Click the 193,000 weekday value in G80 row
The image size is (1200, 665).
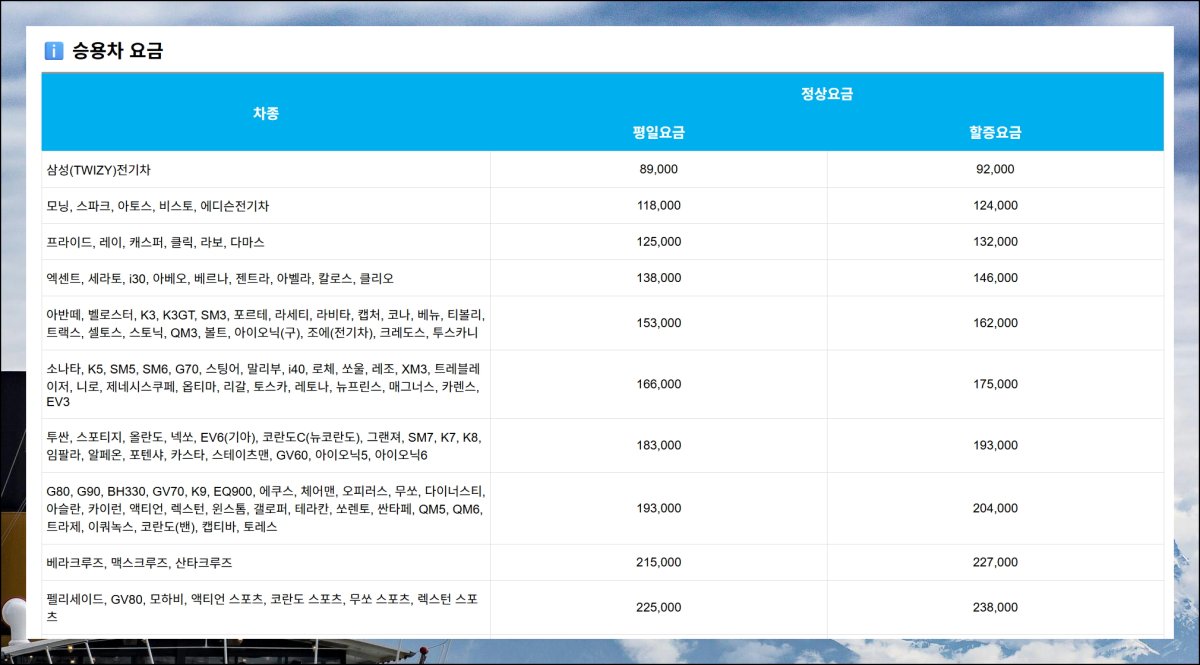659,508
